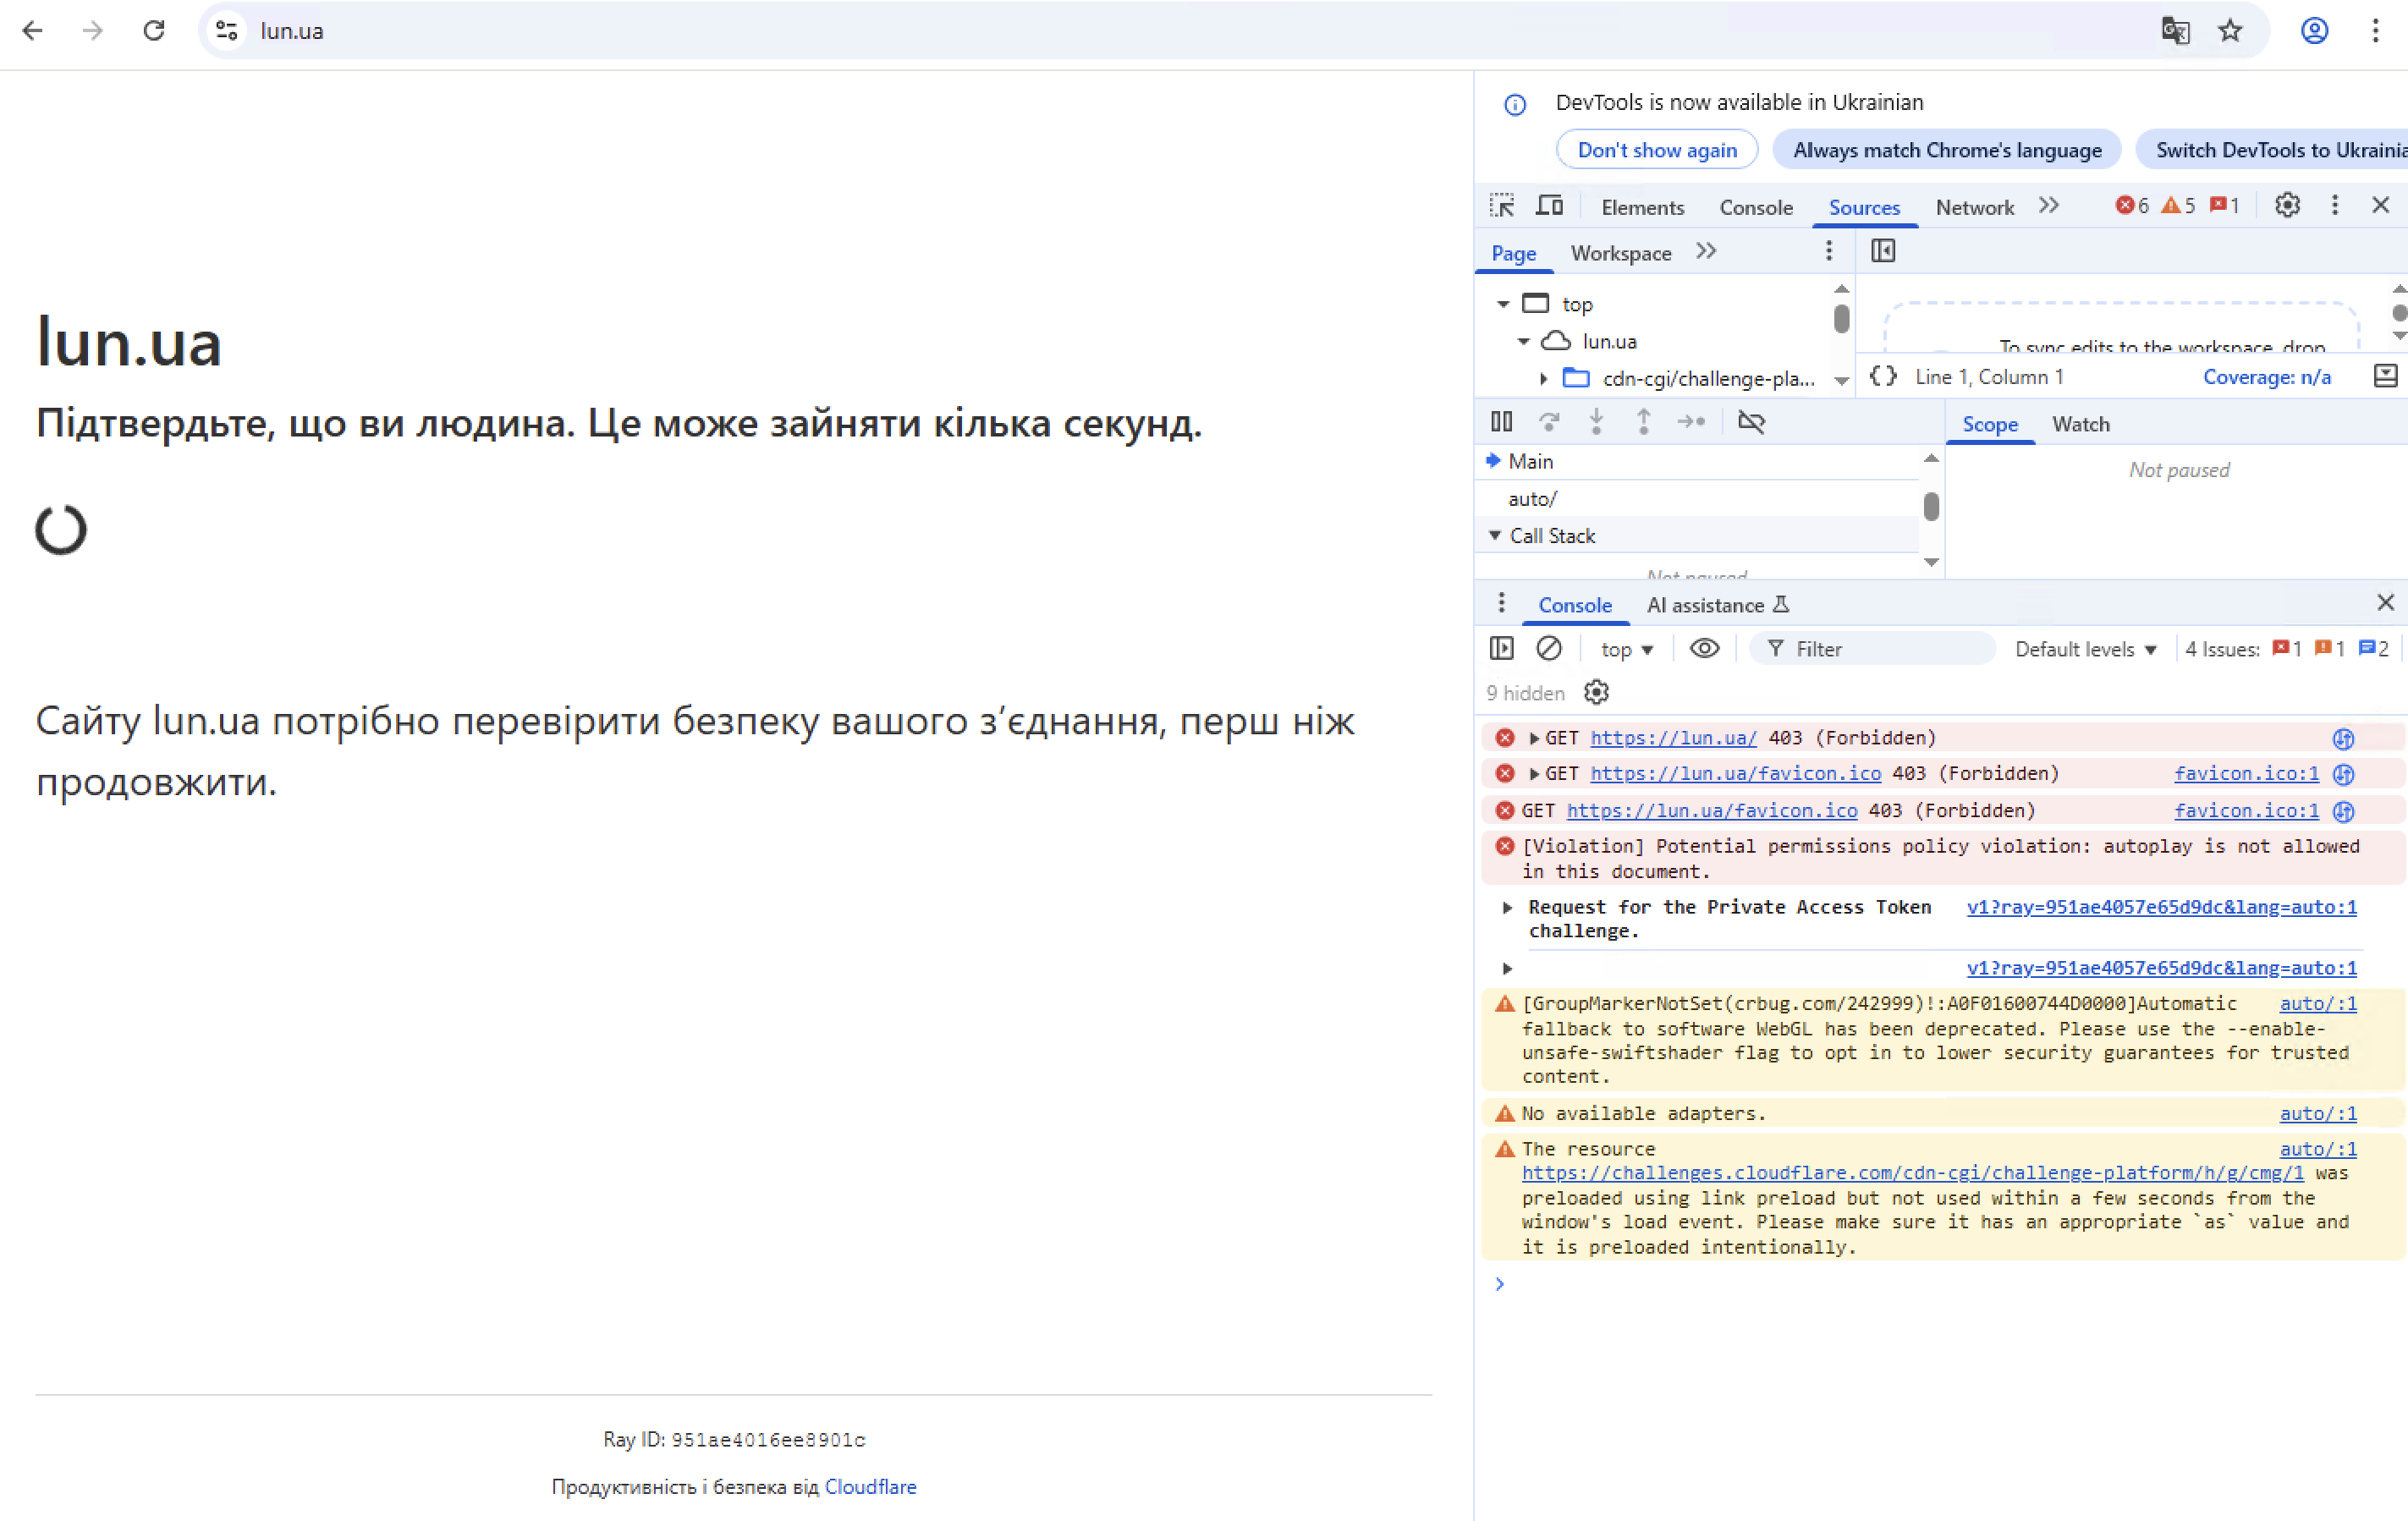Open drawer three-dot menu beside Console tab
Viewport: 2408px width, 1521px height.
pyautogui.click(x=1501, y=603)
